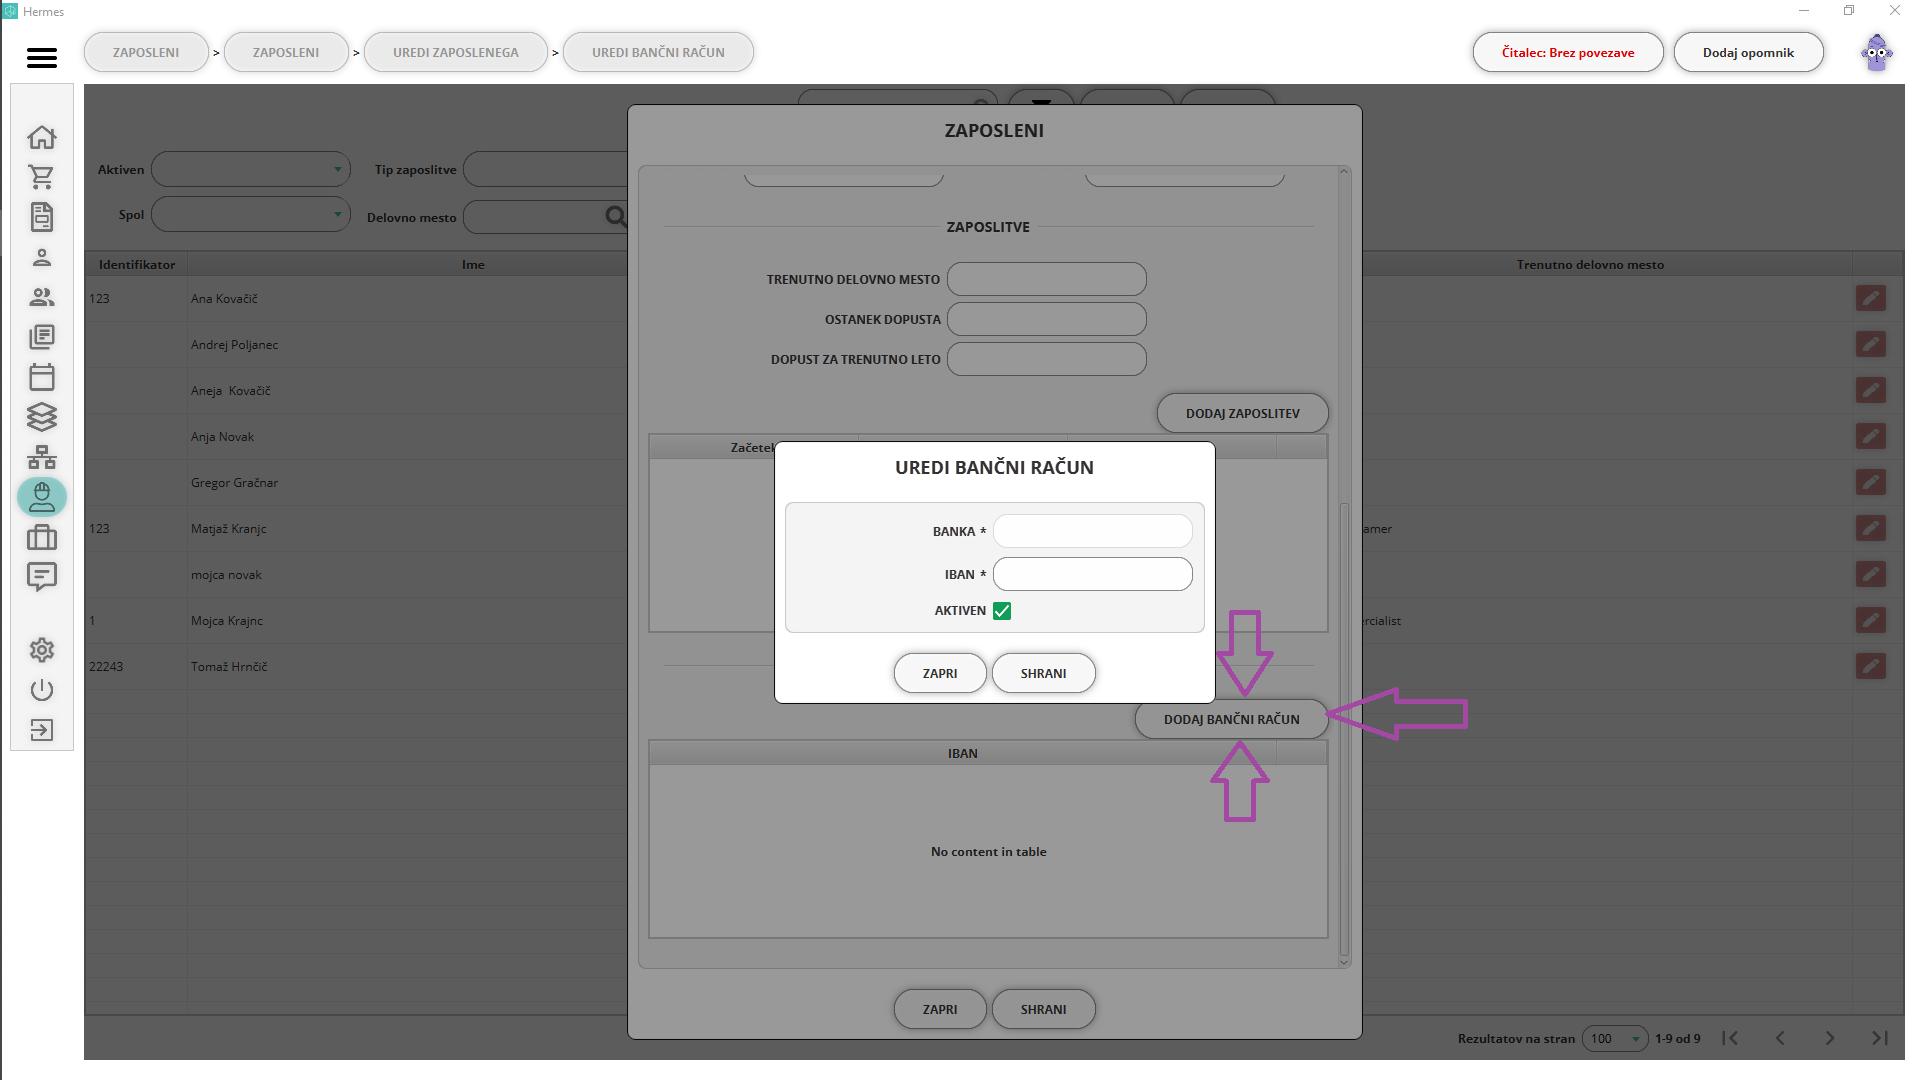Viewport: 1920px width, 1080px height.
Task: Click Dodaj opomnik button
Action: (x=1748, y=53)
